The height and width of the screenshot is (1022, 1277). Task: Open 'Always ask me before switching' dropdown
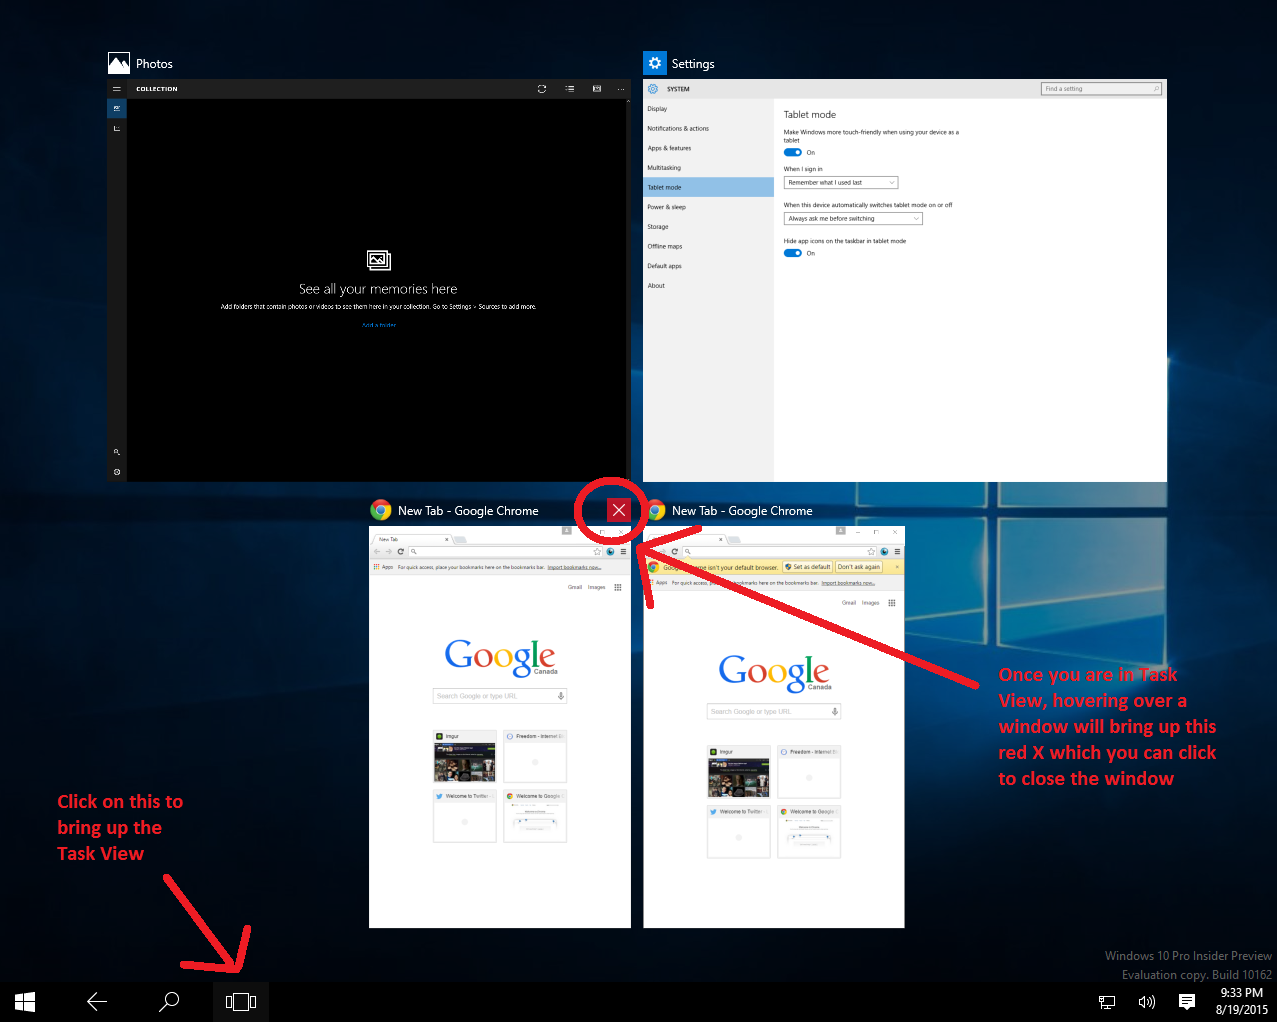point(853,218)
